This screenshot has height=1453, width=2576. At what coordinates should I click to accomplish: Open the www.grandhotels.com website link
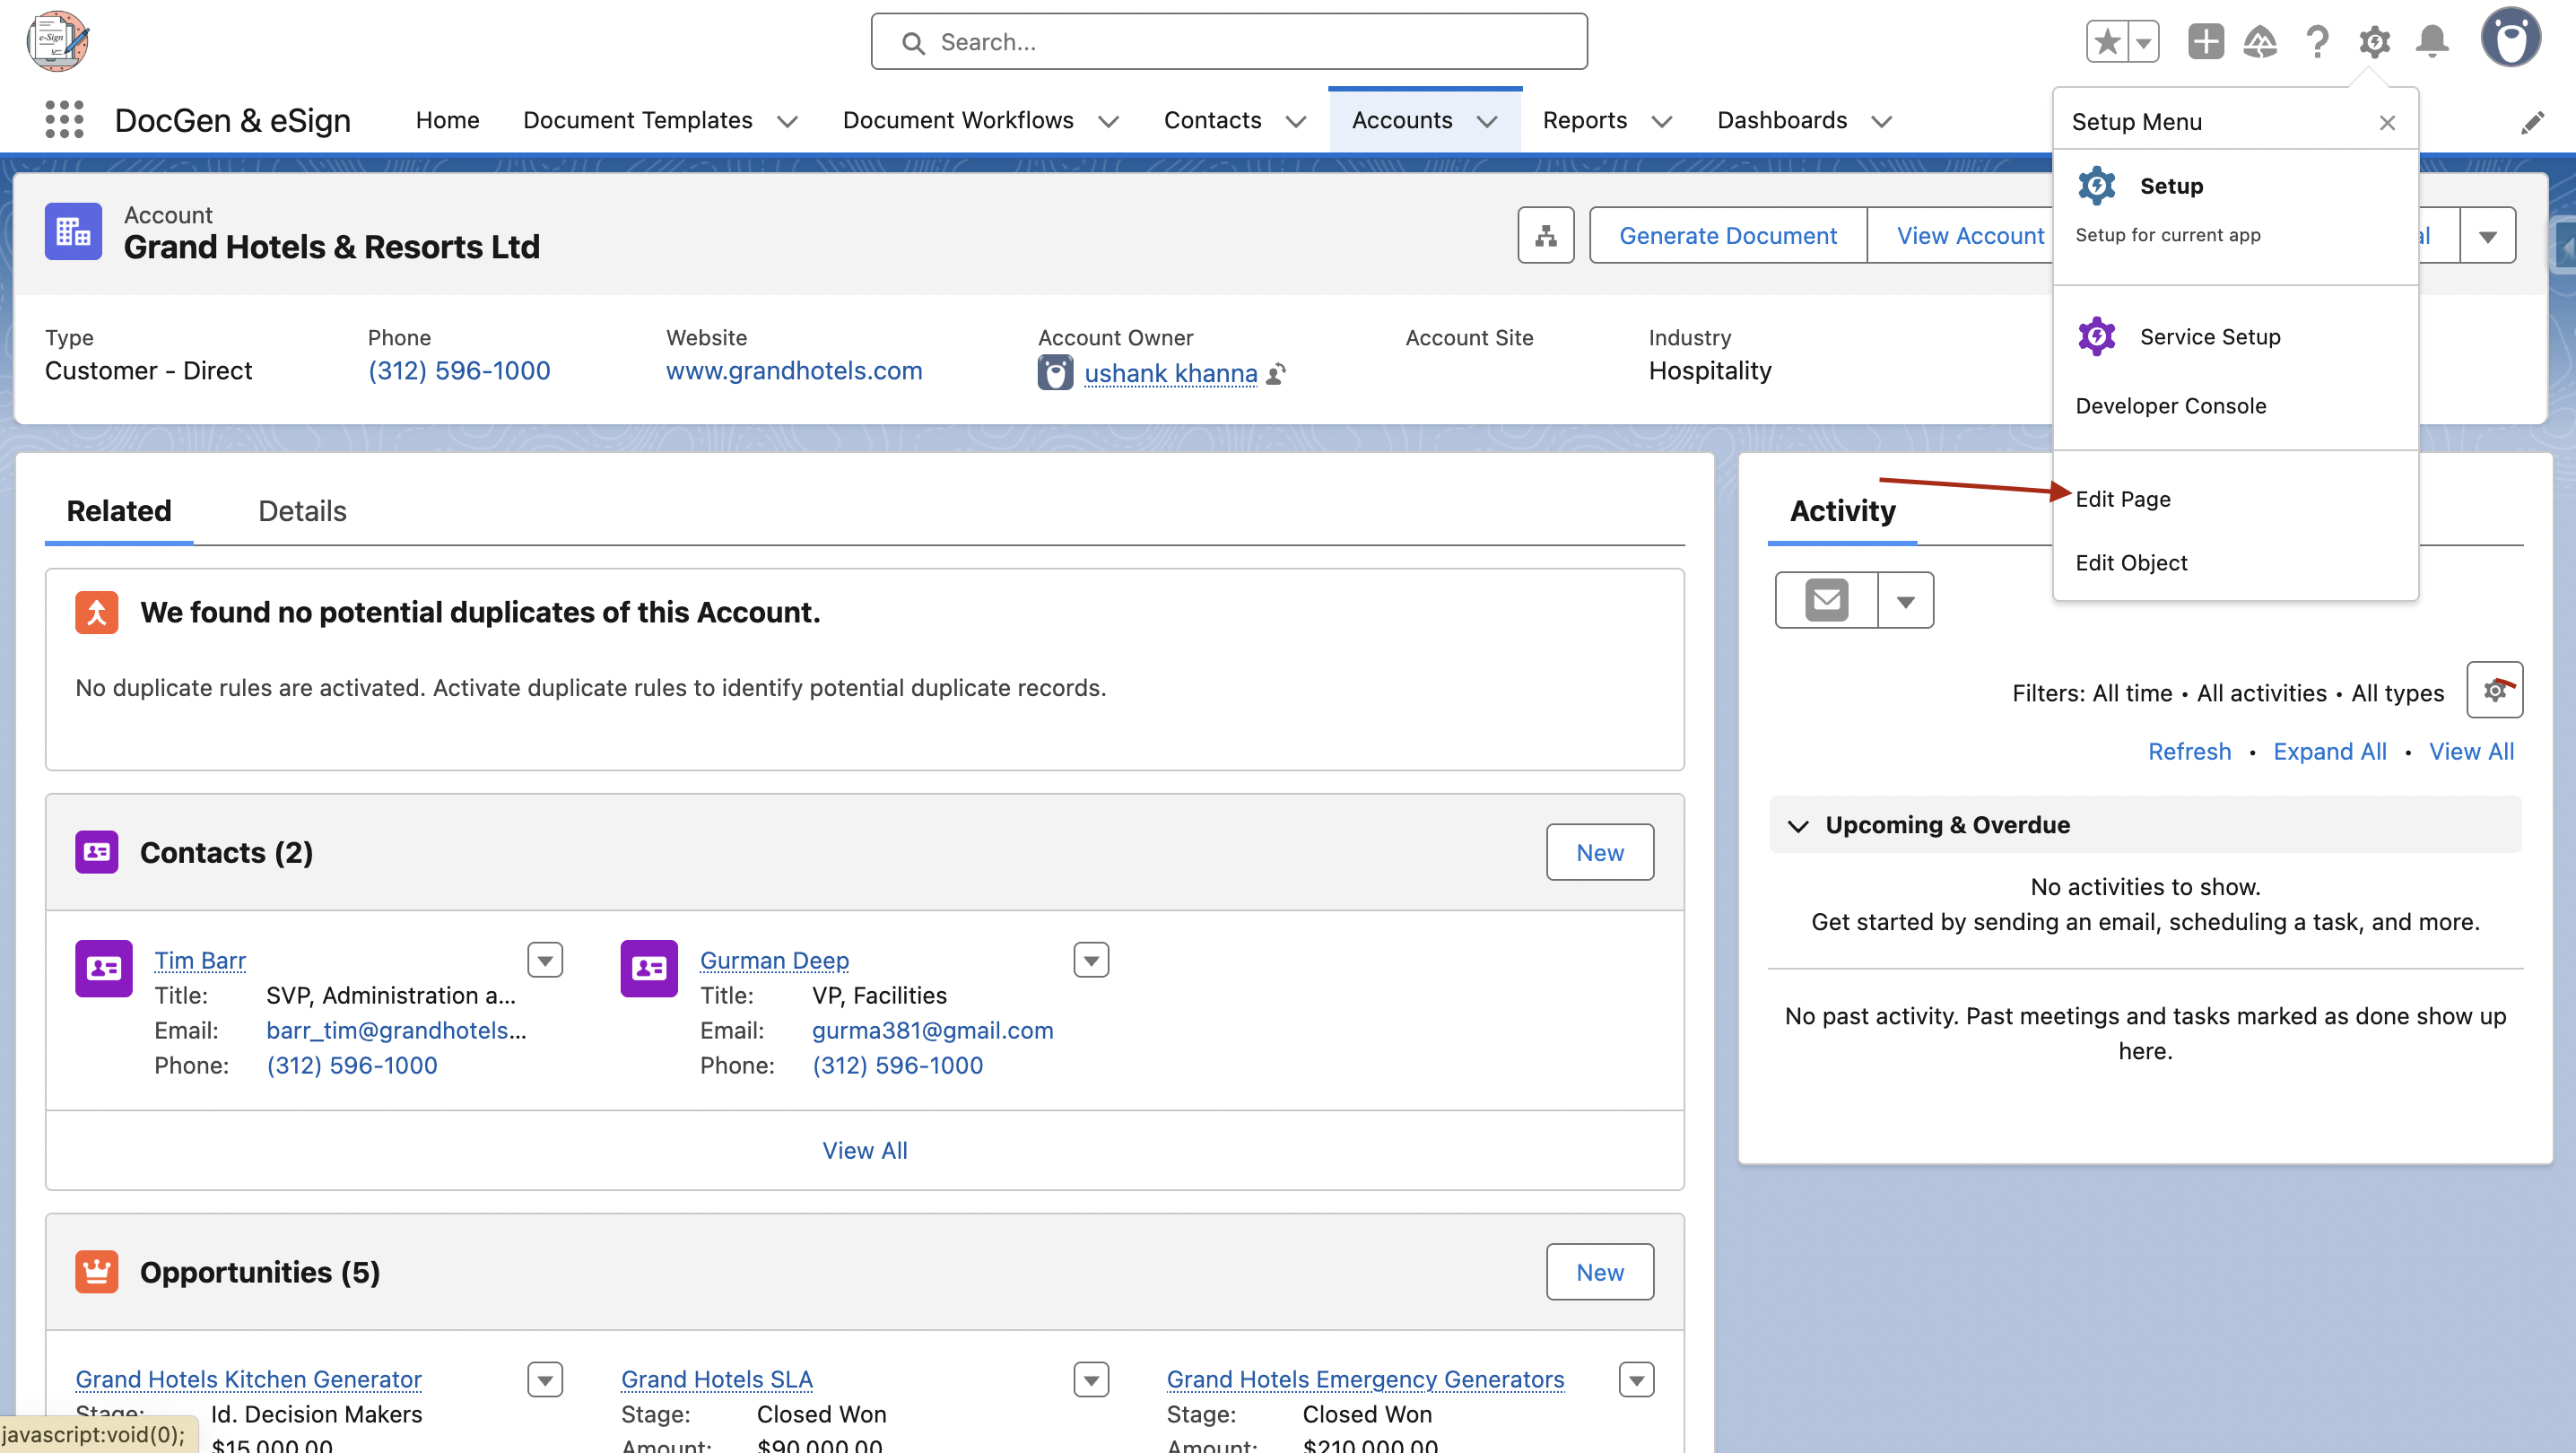tap(794, 370)
